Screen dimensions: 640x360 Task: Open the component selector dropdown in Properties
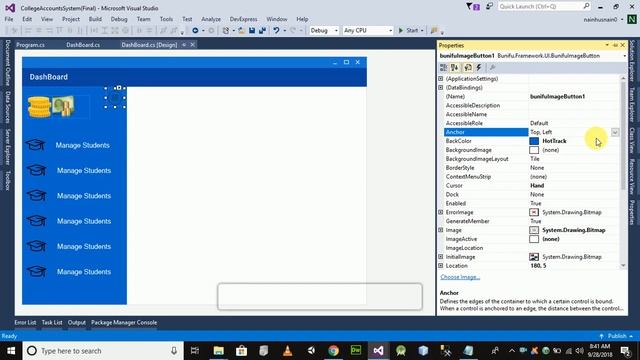(624, 56)
